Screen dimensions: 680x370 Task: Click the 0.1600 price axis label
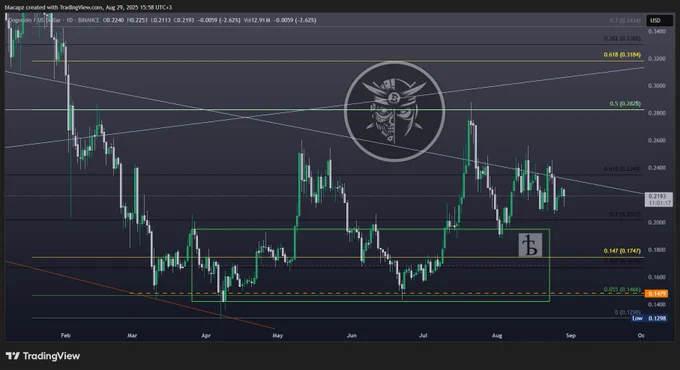657,277
